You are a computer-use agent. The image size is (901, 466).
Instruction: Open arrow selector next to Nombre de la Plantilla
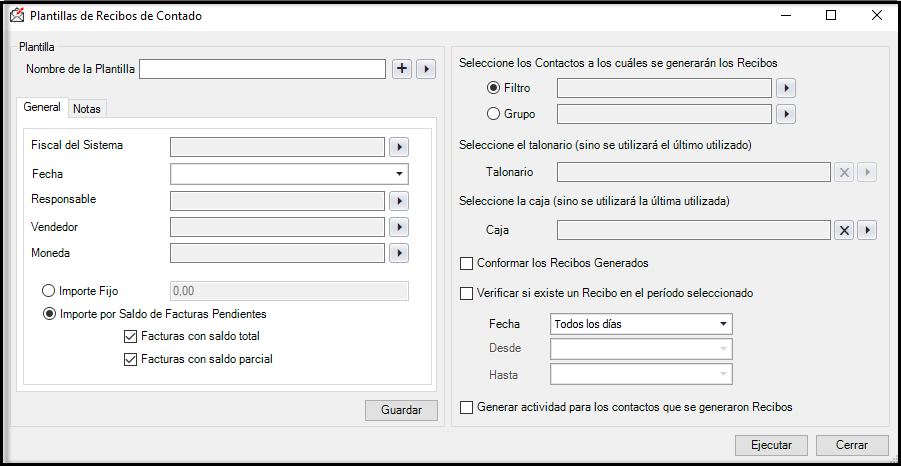[x=426, y=69]
